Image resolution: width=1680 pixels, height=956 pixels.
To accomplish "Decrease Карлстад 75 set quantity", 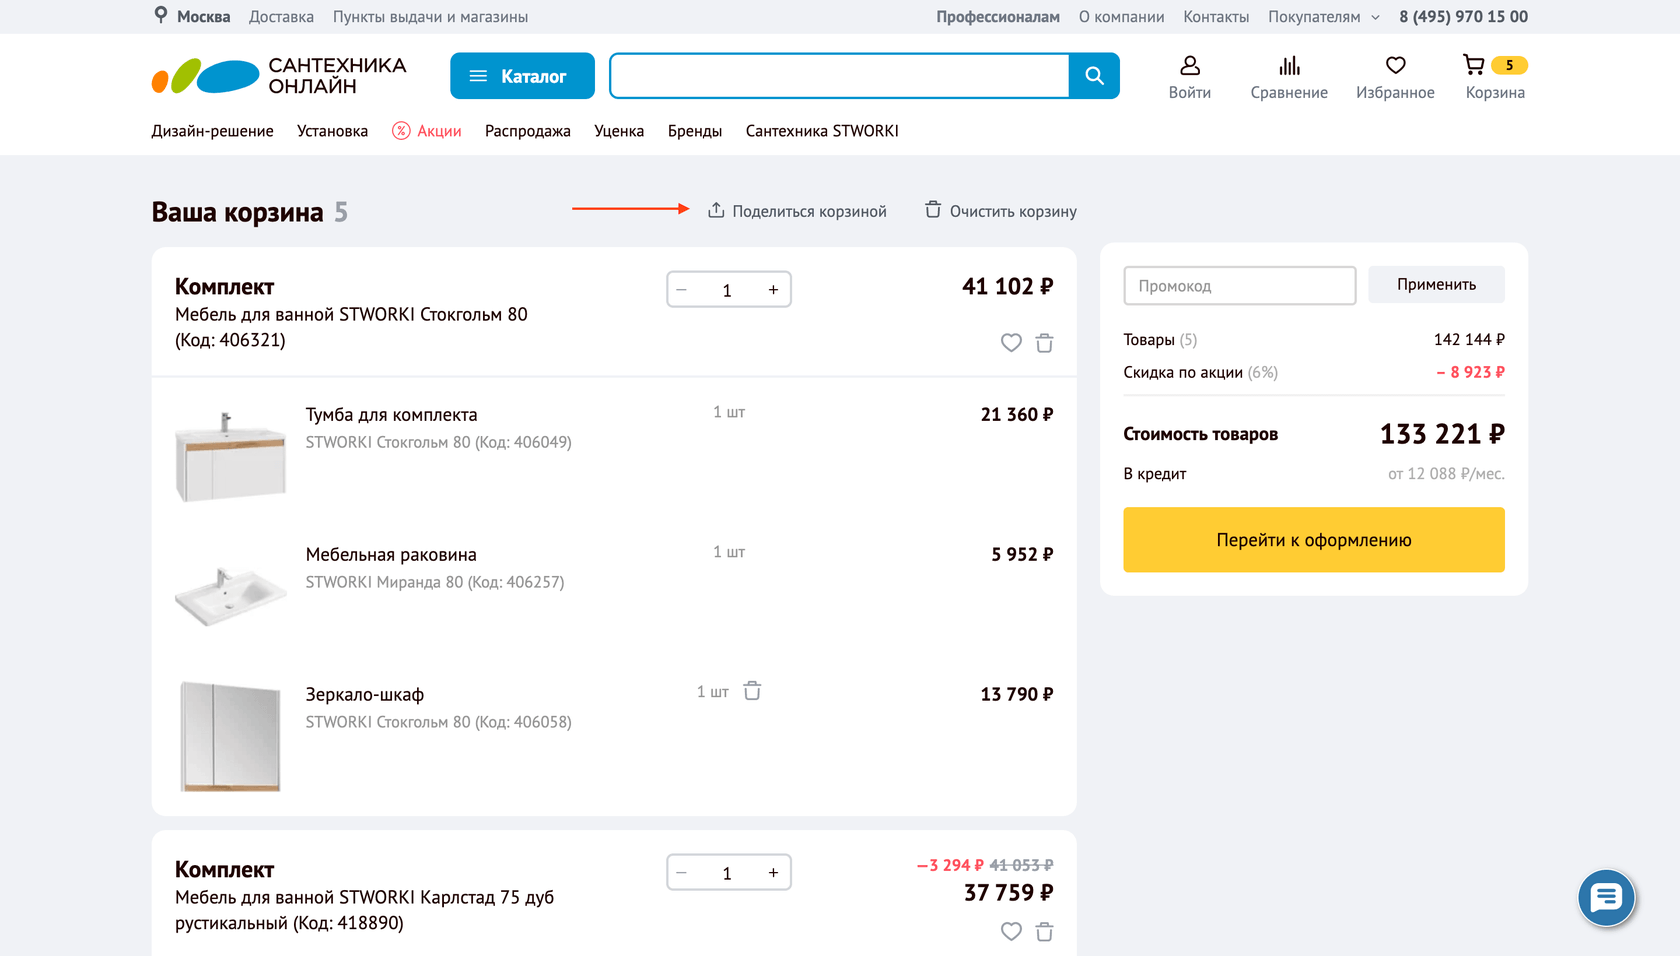I will pos(682,873).
